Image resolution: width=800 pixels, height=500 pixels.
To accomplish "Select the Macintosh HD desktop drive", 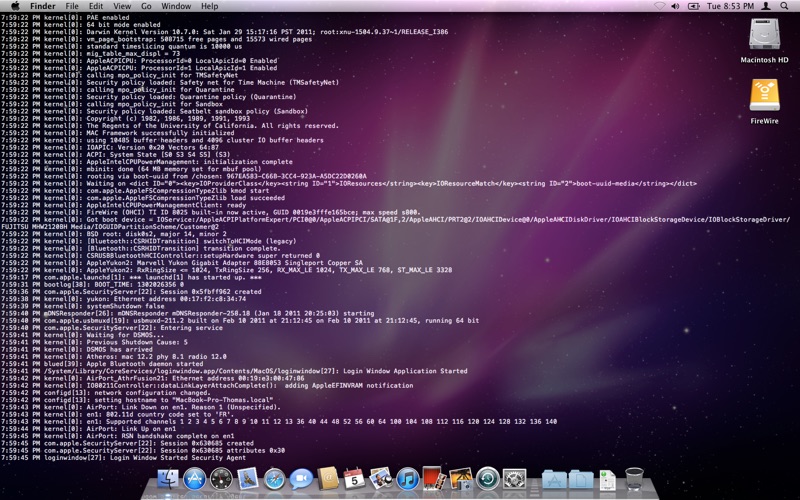I will click(764, 41).
